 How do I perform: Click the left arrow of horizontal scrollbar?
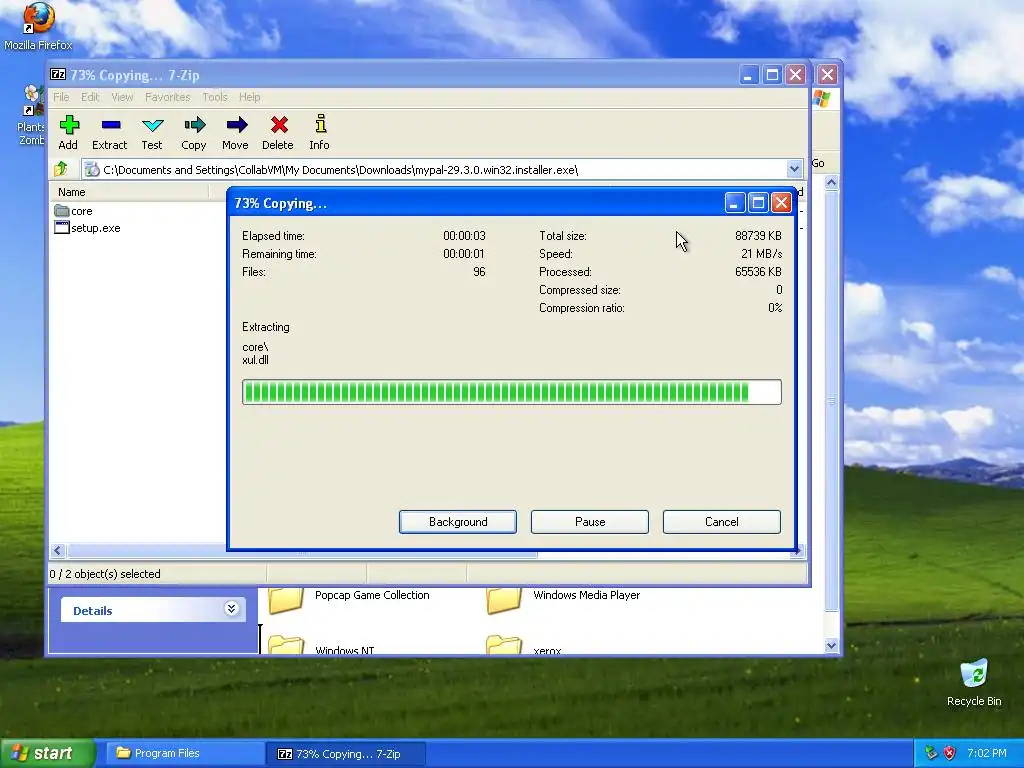(57, 551)
